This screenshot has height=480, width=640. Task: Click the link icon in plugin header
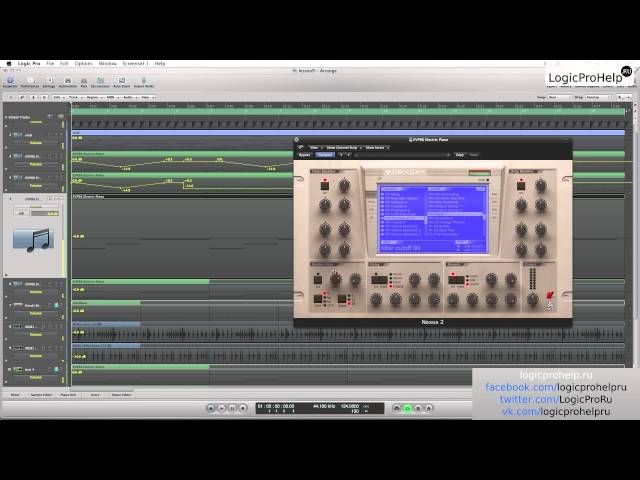pyautogui.click(x=300, y=147)
